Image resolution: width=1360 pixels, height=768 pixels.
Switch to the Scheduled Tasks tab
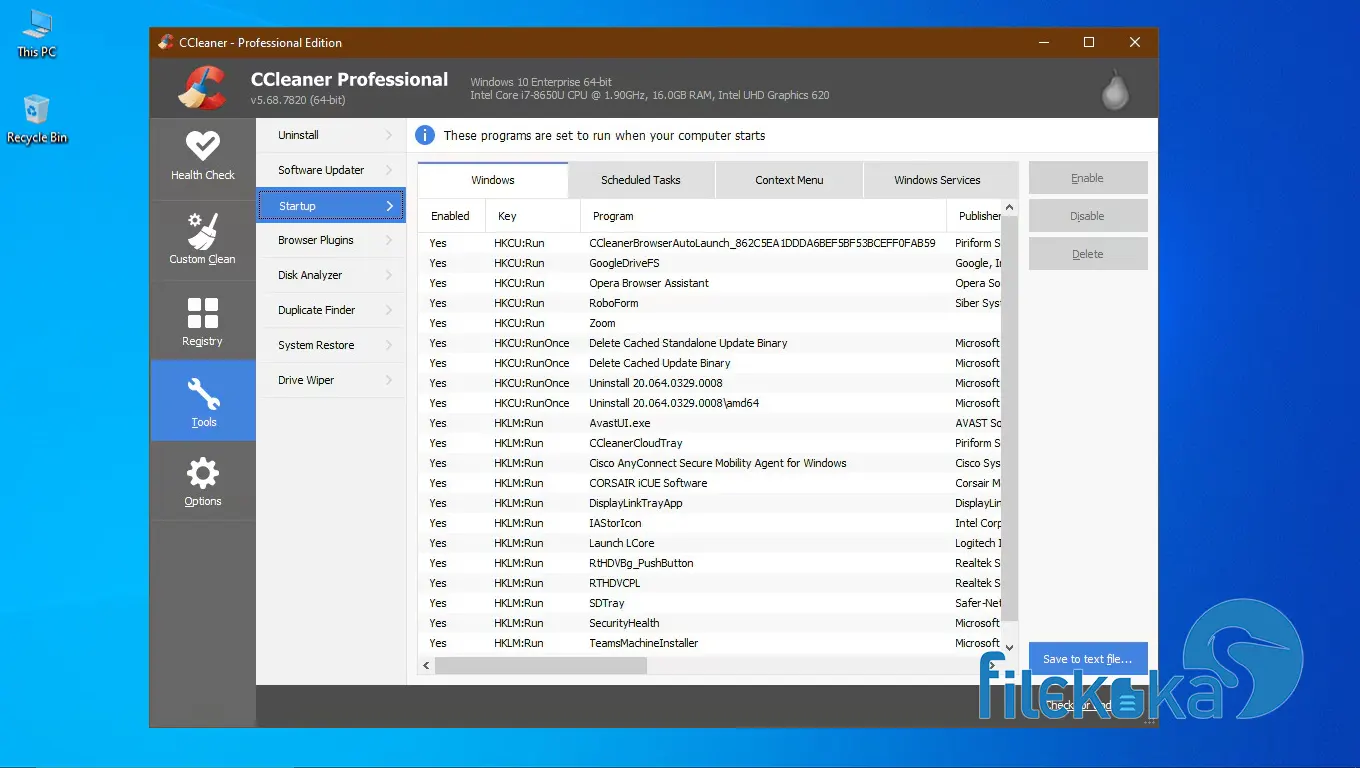(641, 180)
